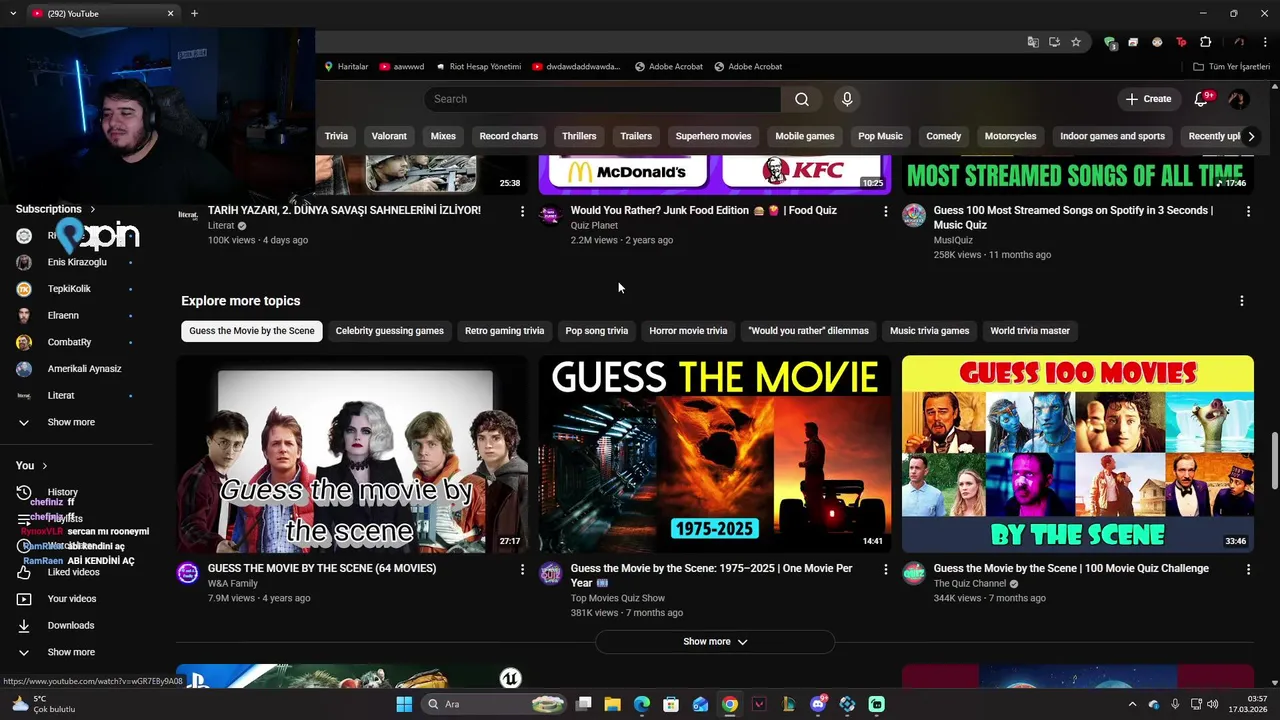This screenshot has height=720, width=1280.
Task: Open a new browser tab
Action: [x=194, y=13]
